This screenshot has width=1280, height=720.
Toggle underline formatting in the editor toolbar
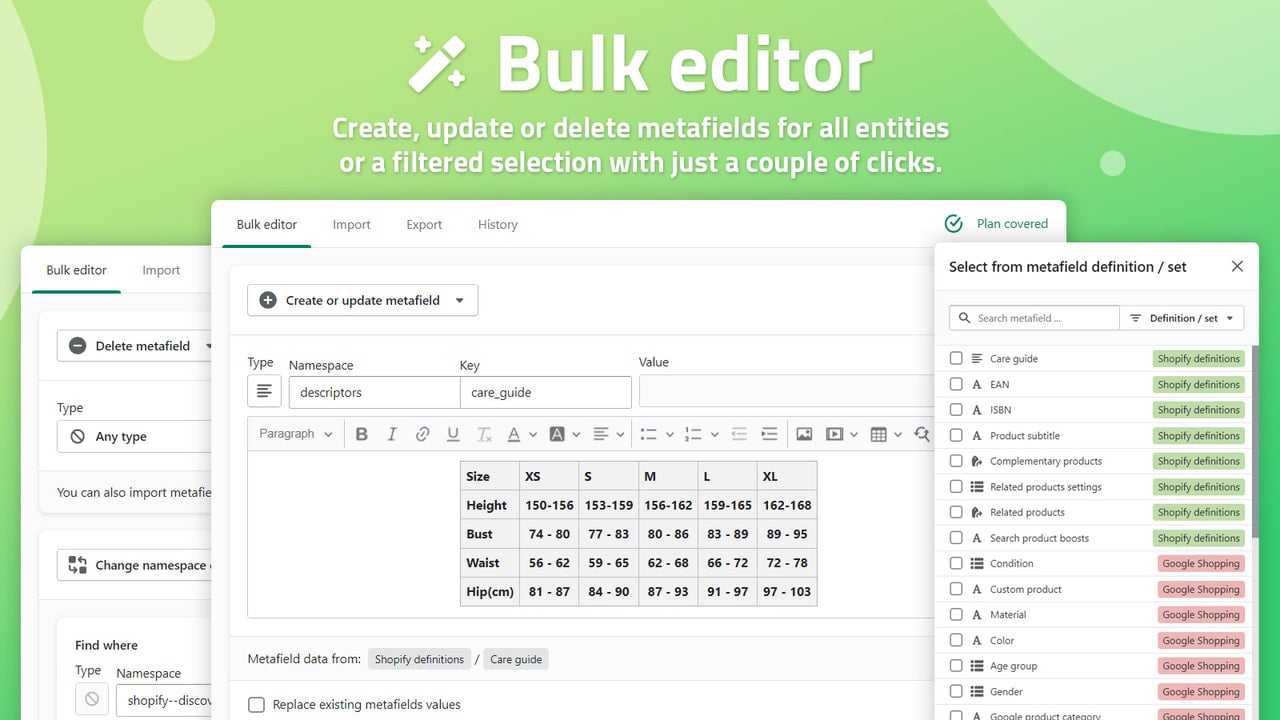[x=453, y=434]
